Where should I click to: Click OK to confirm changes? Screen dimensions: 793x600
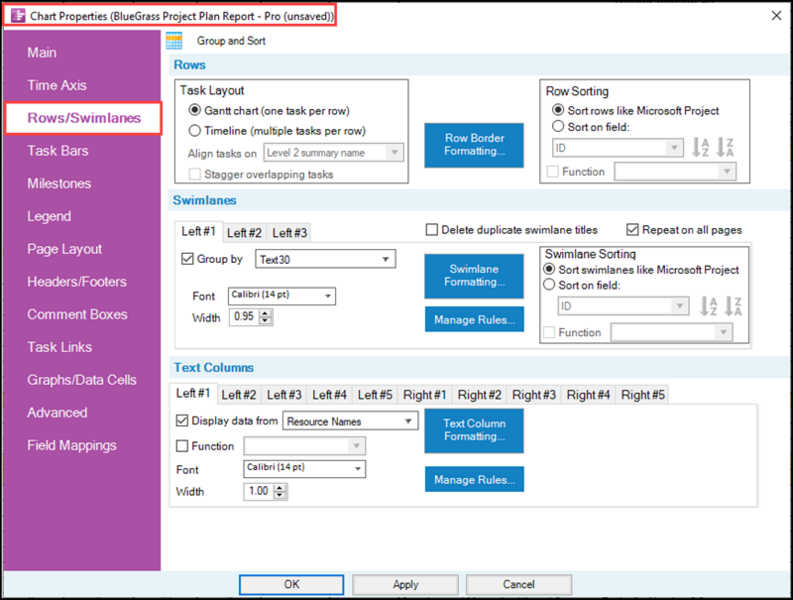click(x=291, y=584)
